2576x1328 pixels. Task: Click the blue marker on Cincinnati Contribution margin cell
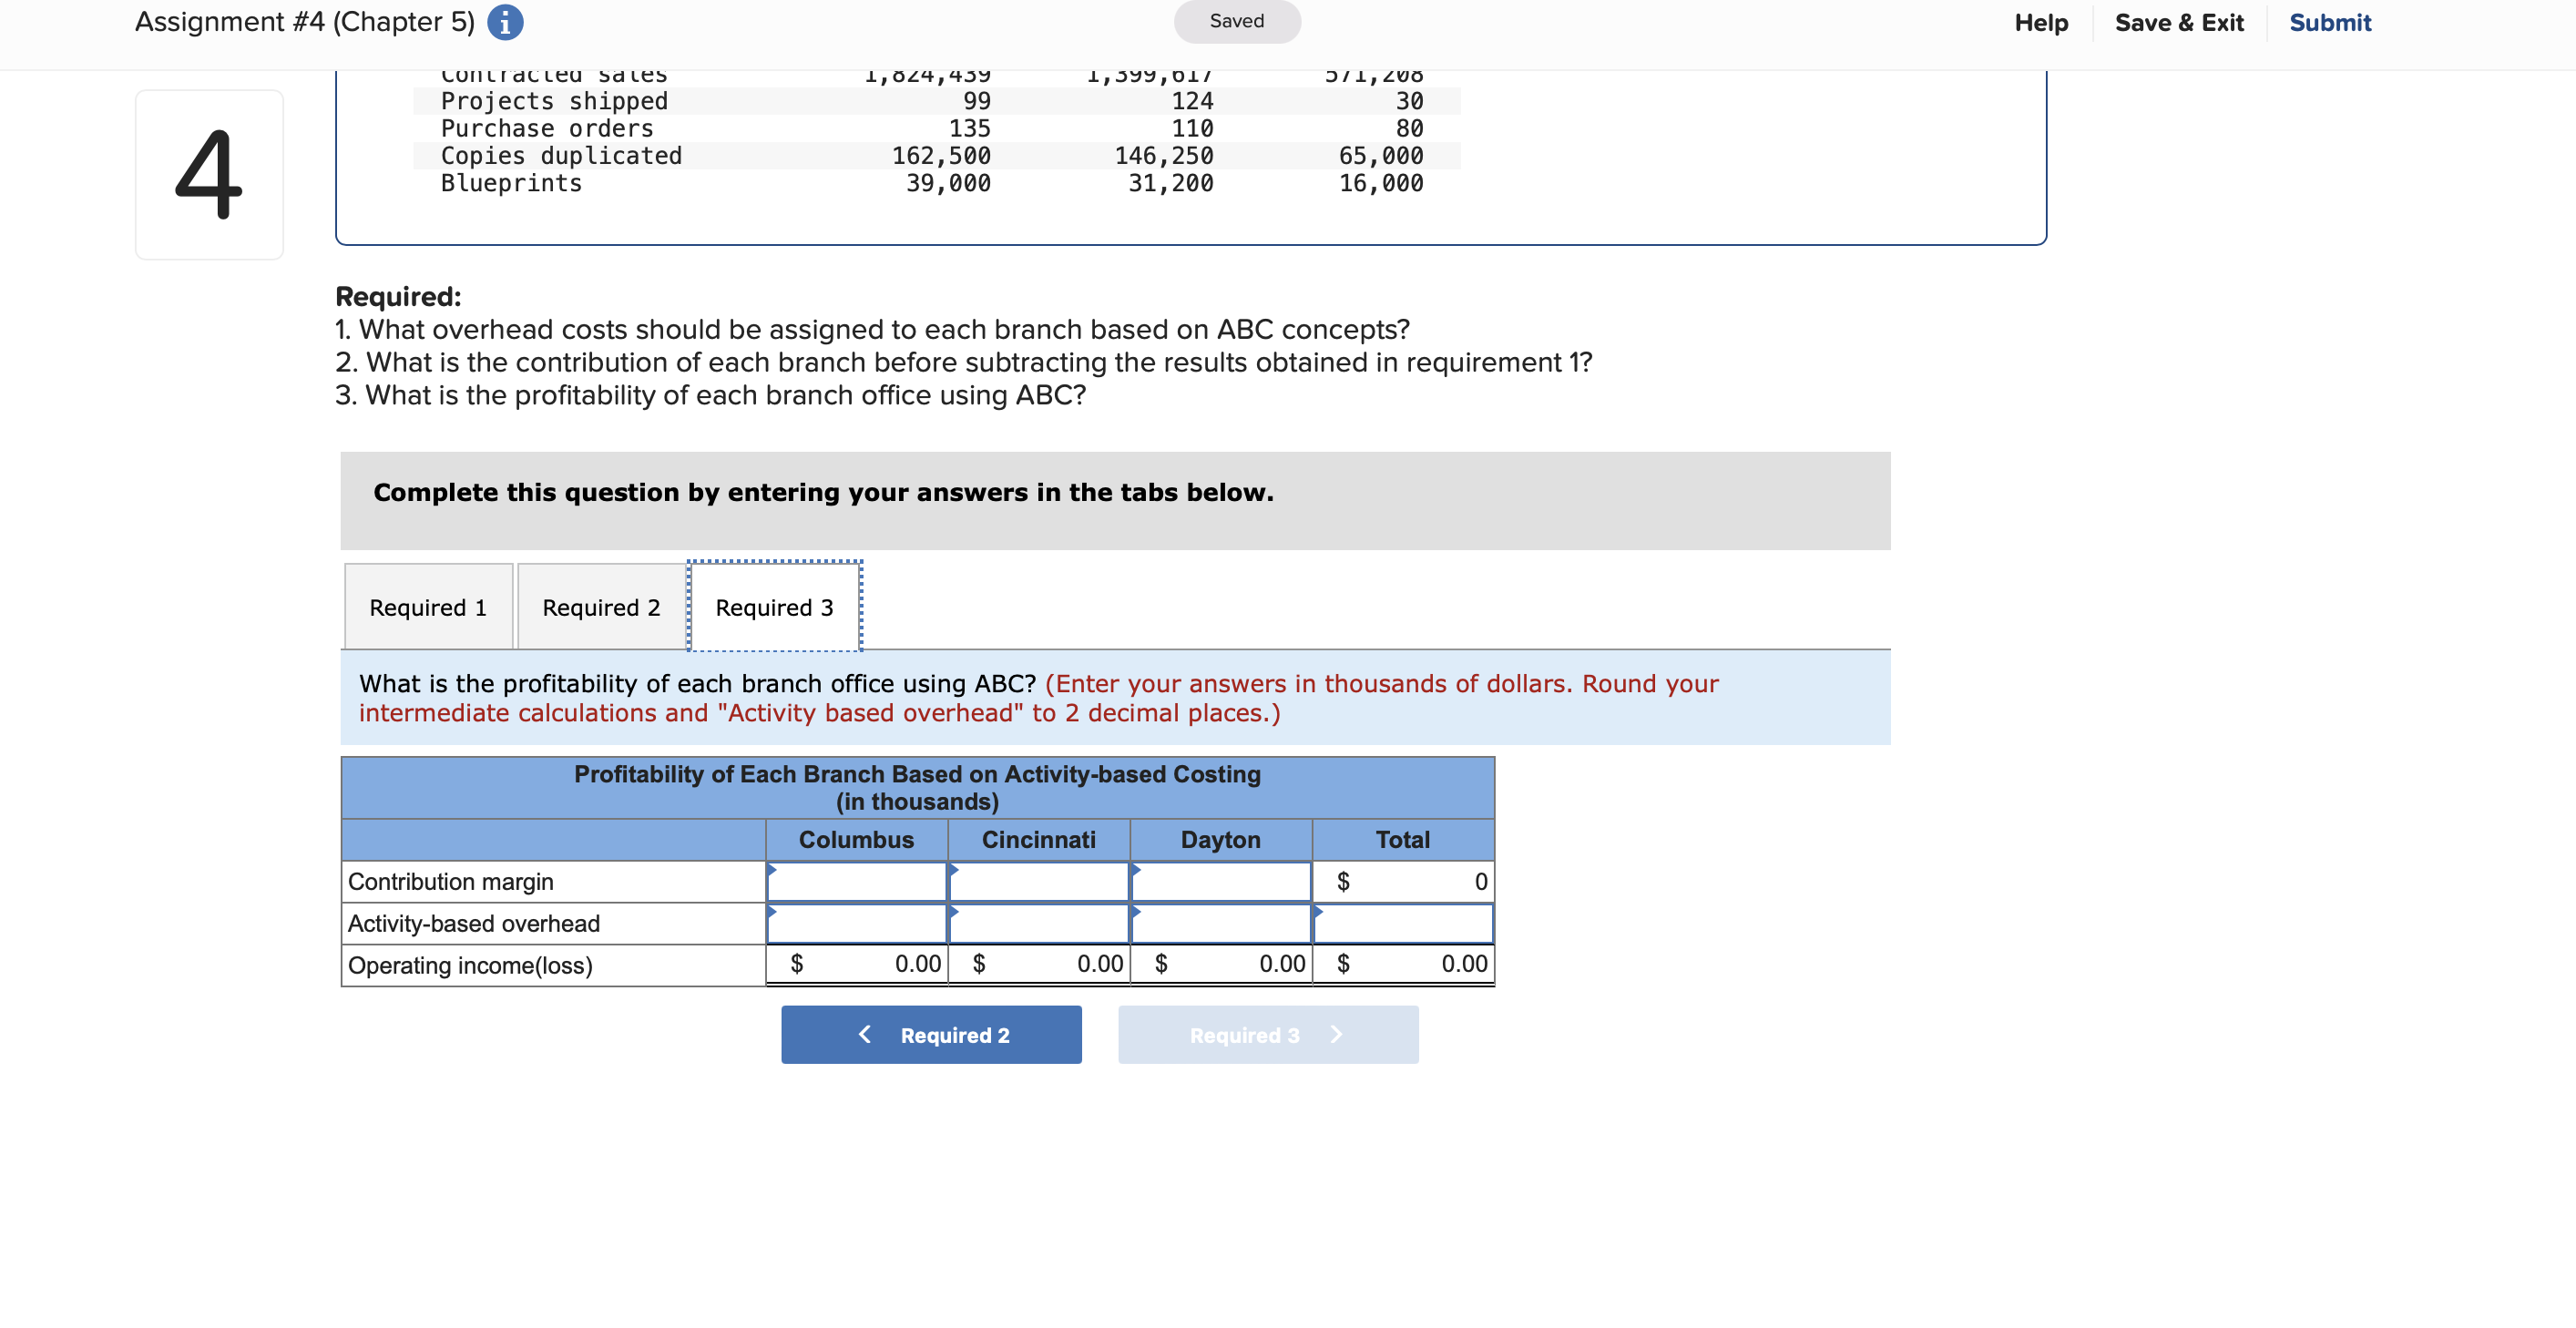point(953,872)
